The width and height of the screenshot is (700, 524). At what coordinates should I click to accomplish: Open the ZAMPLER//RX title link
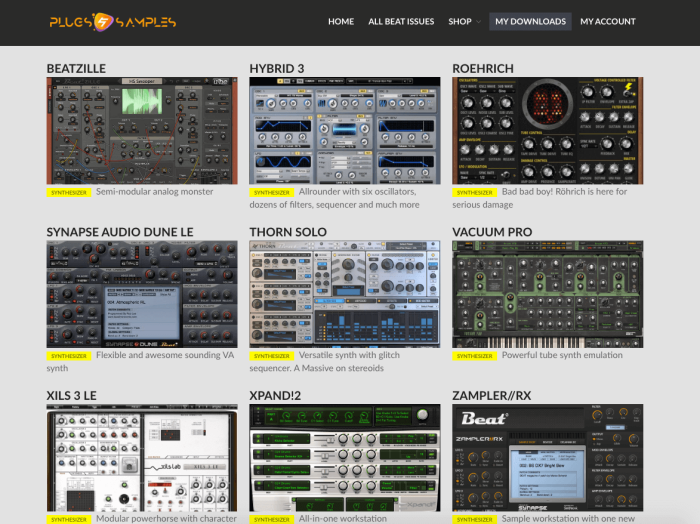coord(492,396)
